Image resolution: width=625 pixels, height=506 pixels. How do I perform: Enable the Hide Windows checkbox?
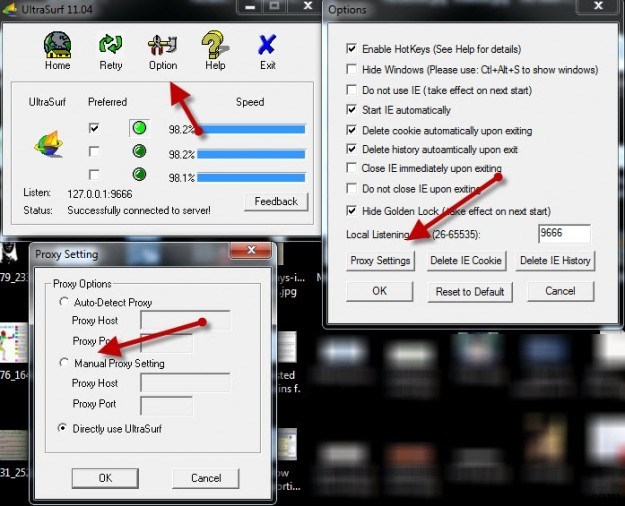pyautogui.click(x=351, y=69)
